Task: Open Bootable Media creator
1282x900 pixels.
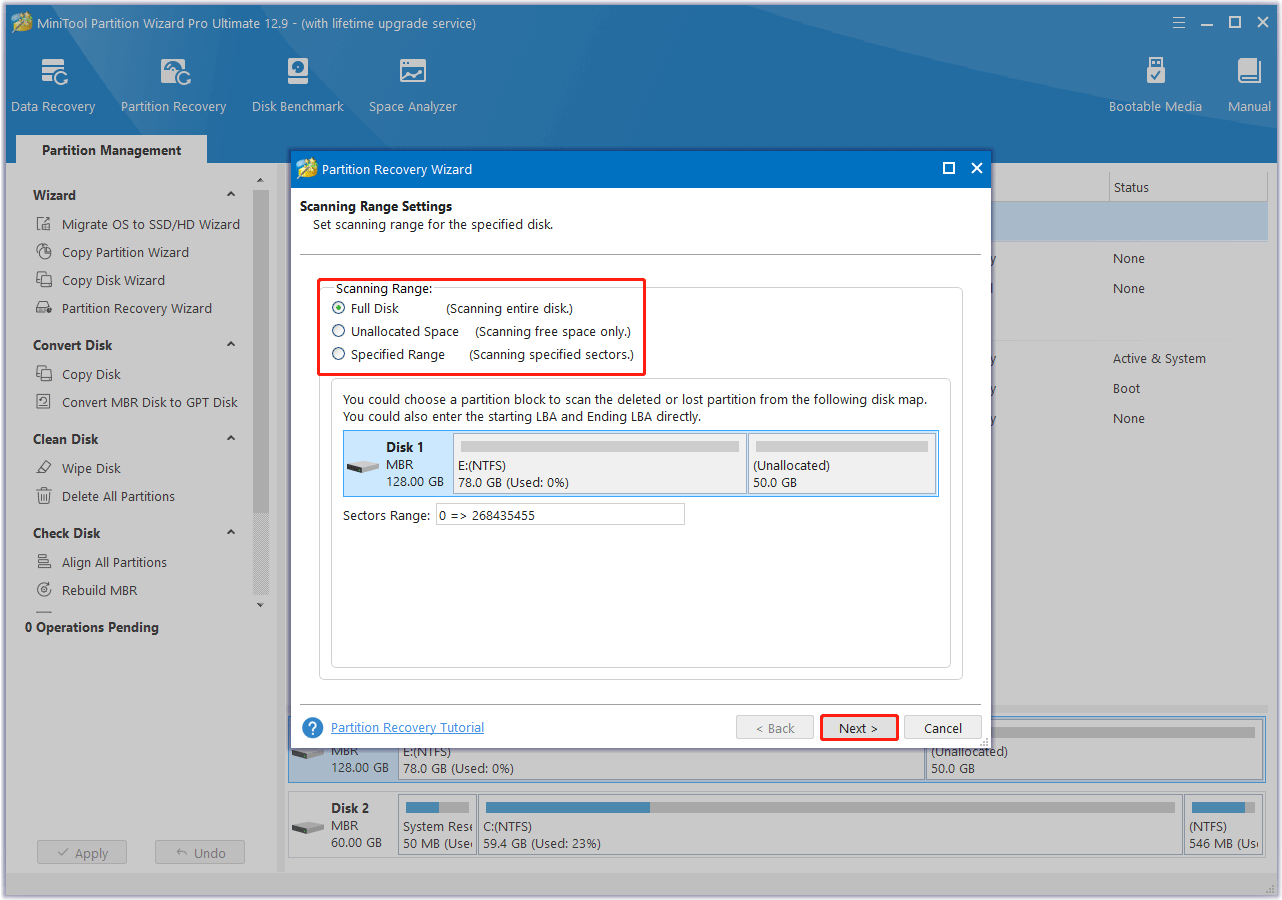Action: 1155,85
